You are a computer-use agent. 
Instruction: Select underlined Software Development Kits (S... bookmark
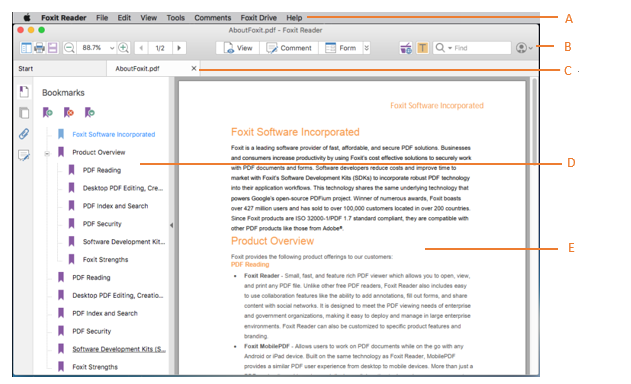[x=119, y=349]
